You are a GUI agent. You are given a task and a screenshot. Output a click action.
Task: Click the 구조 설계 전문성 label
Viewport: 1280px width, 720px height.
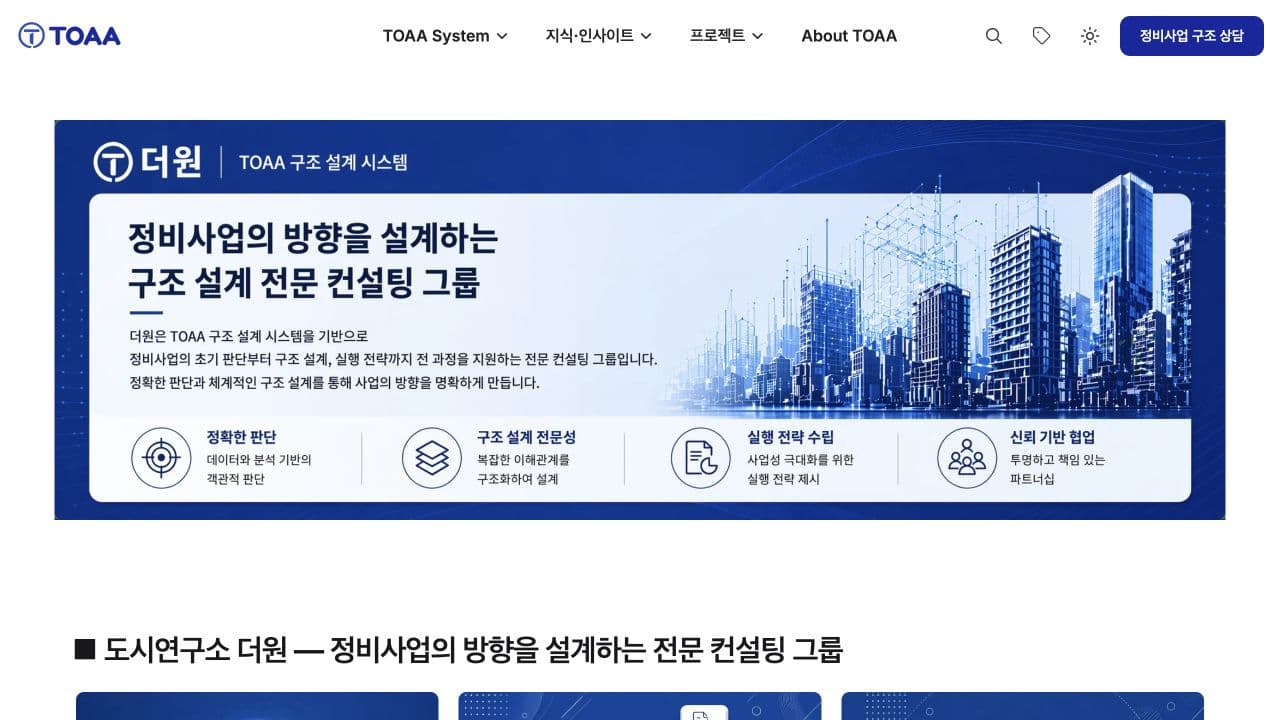coord(527,437)
